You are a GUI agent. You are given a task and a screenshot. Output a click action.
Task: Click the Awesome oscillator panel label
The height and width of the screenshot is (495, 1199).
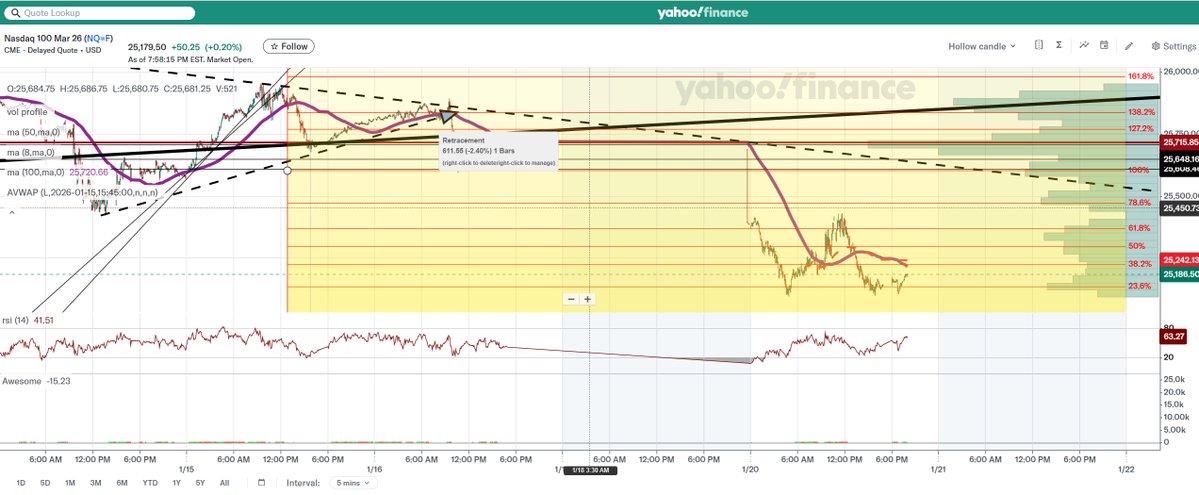pos(21,380)
